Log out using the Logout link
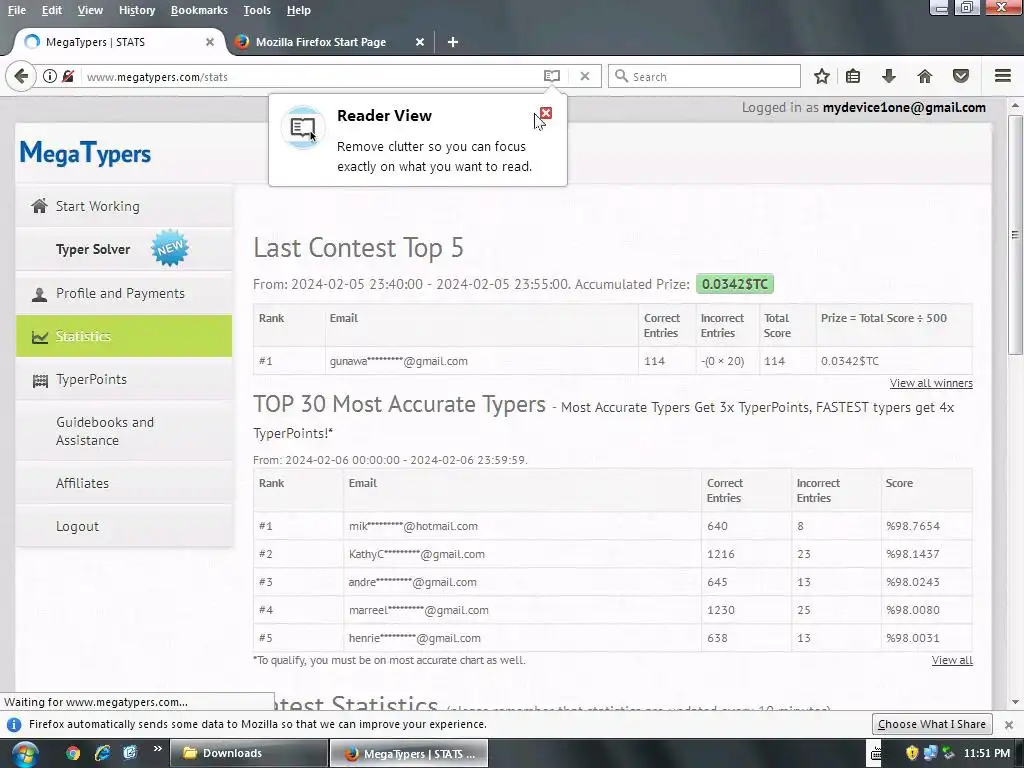Screen dimensions: 1024x768 [x=124, y=526]
